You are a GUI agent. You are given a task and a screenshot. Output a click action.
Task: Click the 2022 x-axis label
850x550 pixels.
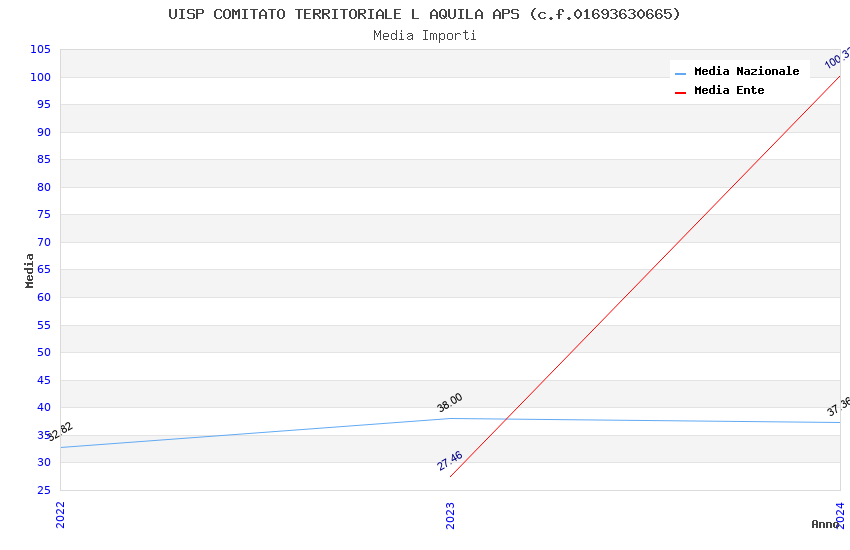coord(60,515)
